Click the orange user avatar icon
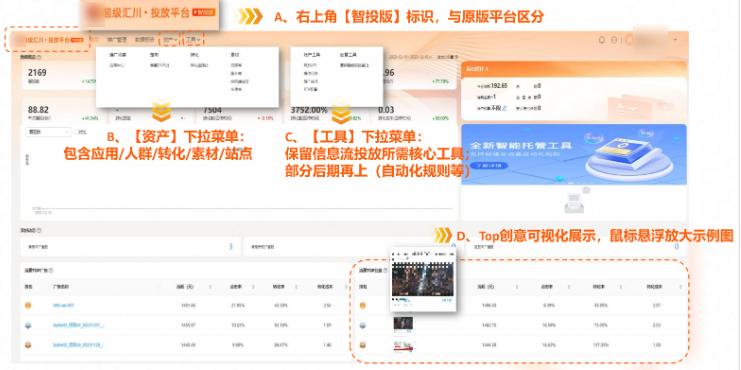Viewport: 741px width, 370px height. tap(629, 40)
